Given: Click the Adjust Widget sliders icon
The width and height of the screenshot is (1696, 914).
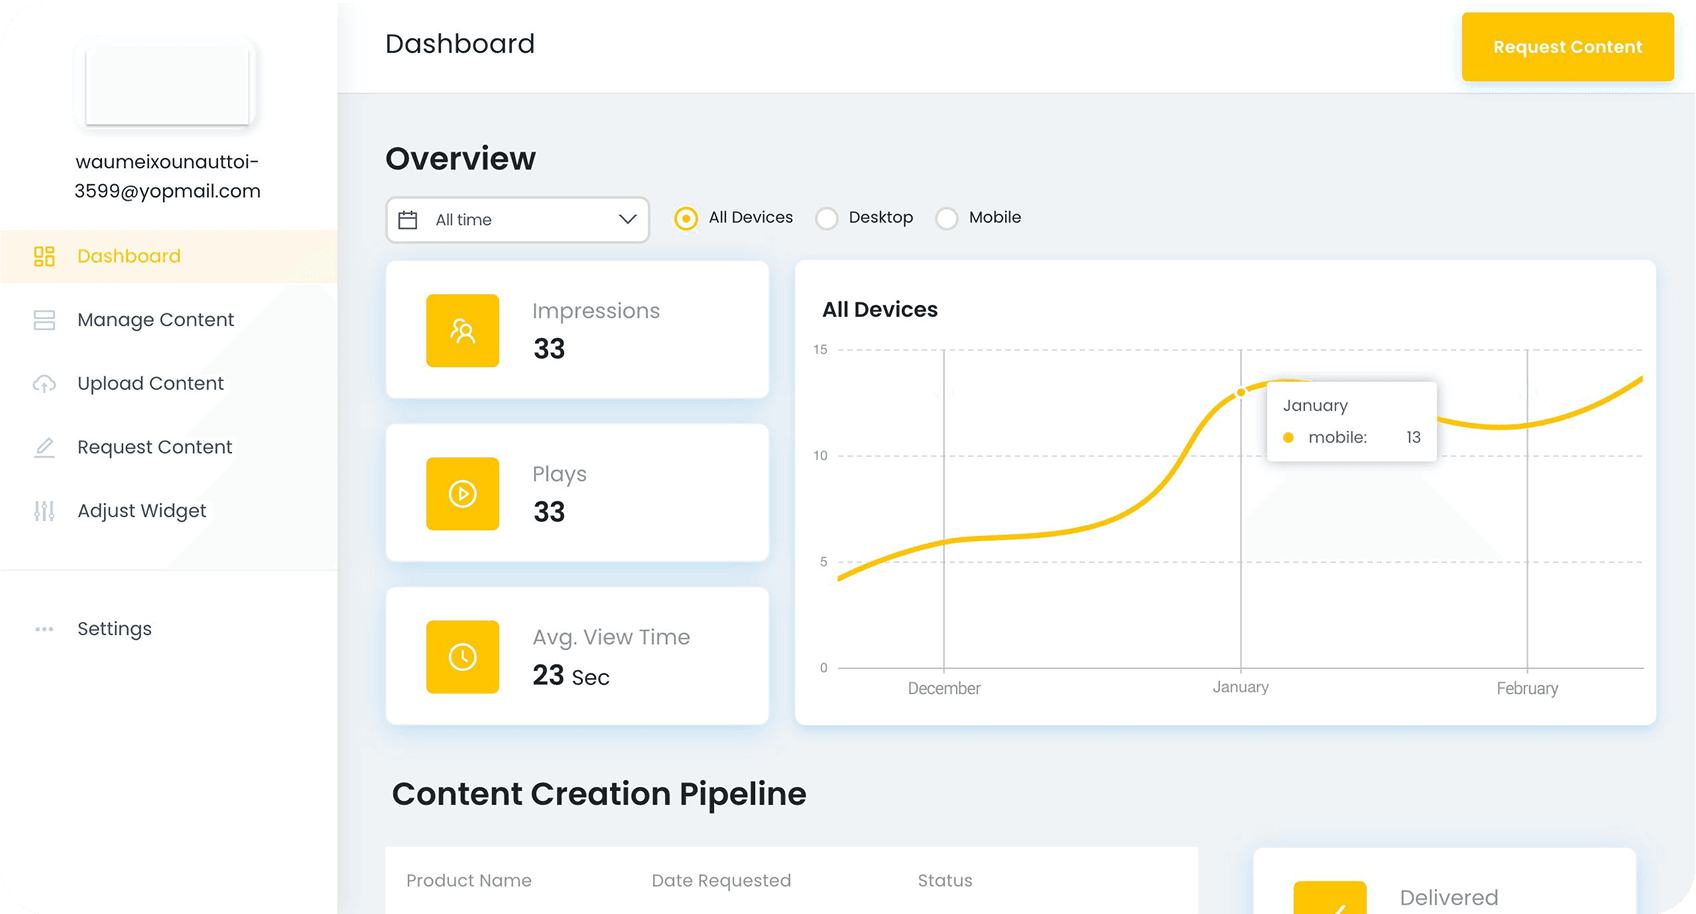Looking at the screenshot, I should click(x=44, y=511).
